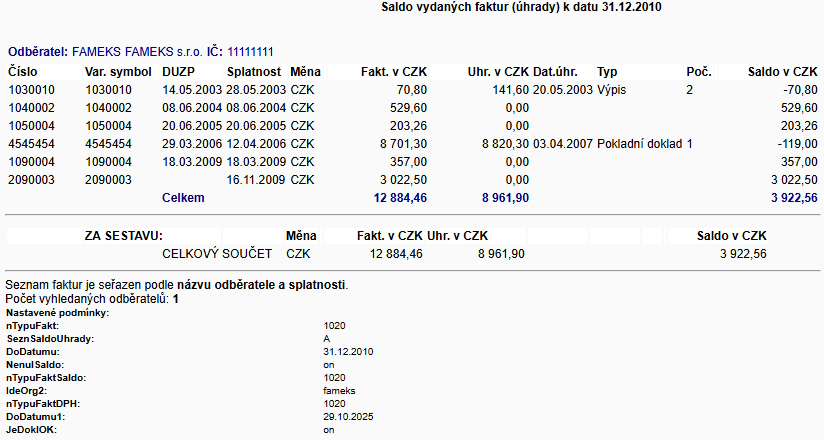
Task: Click the Celkem totals row label
Action: [183, 198]
